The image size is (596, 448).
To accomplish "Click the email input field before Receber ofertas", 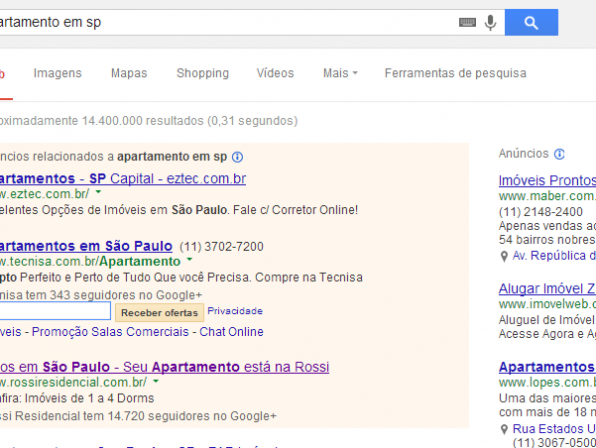I will [54, 311].
